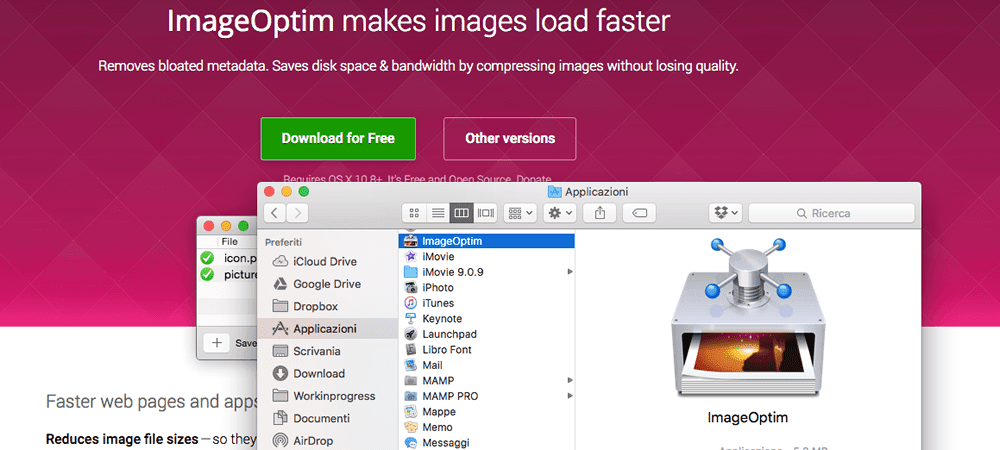Click the iCloud Drive cloud icon
This screenshot has height=450, width=1000.
(281, 261)
